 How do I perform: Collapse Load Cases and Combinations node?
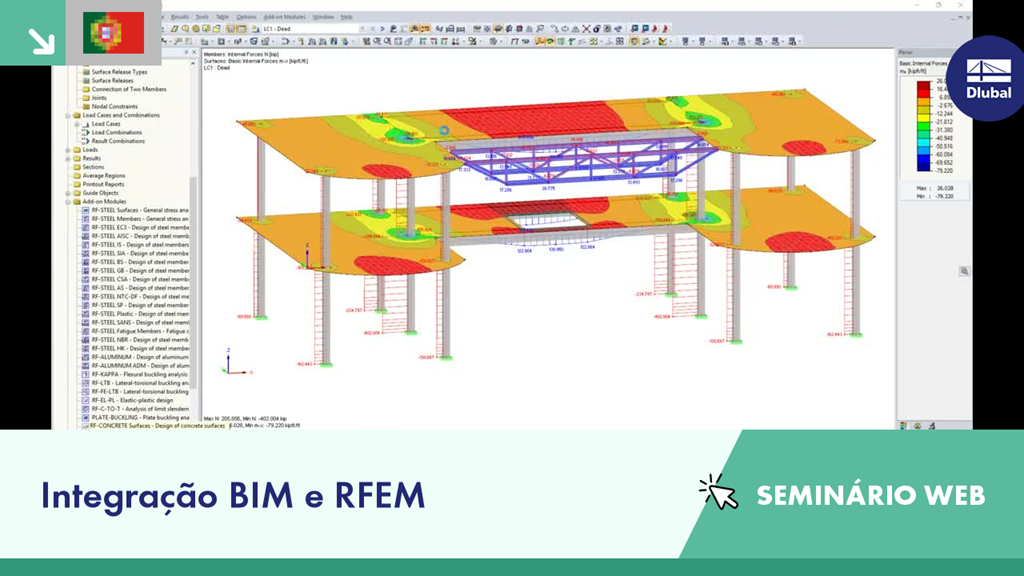coord(68,115)
